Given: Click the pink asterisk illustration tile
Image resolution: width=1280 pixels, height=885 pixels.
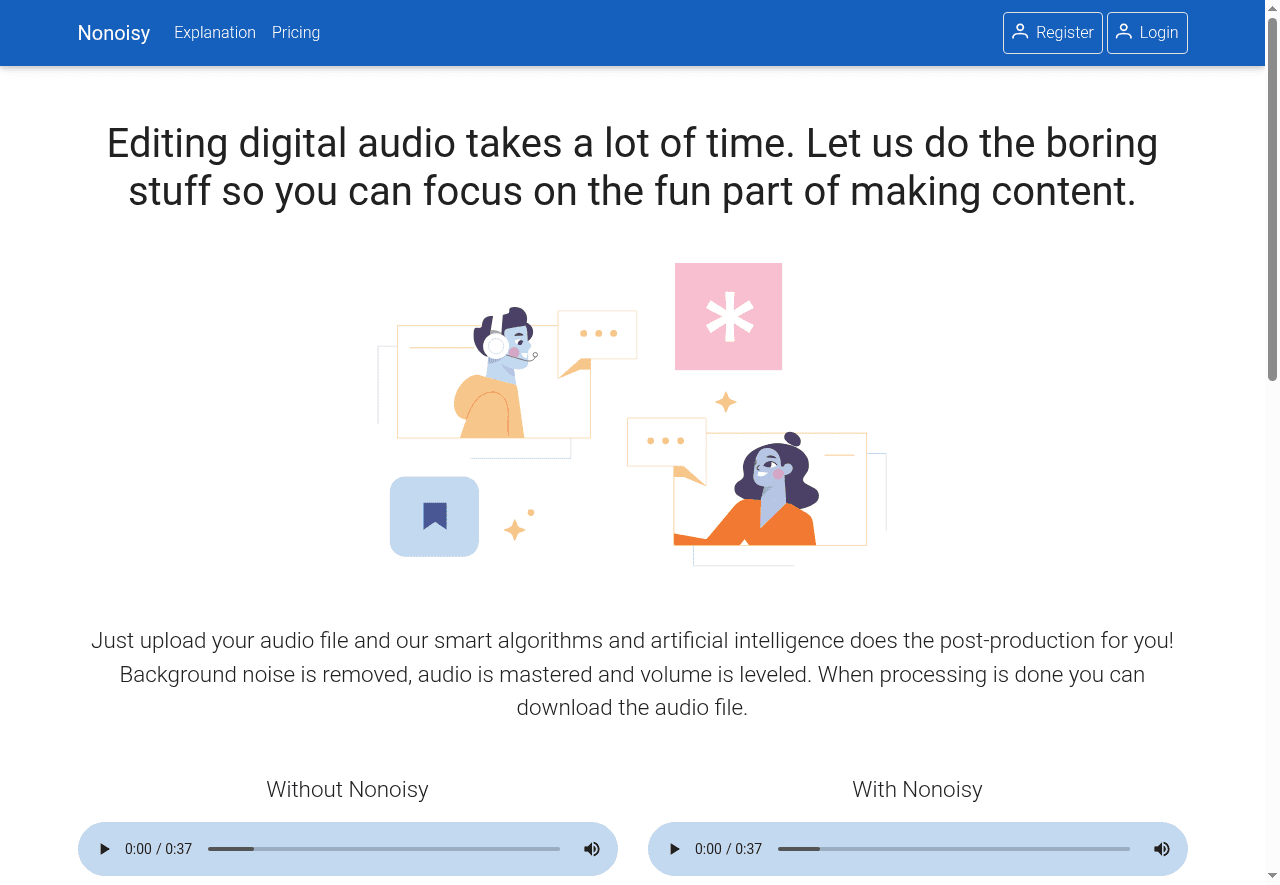Looking at the screenshot, I should tap(728, 316).
